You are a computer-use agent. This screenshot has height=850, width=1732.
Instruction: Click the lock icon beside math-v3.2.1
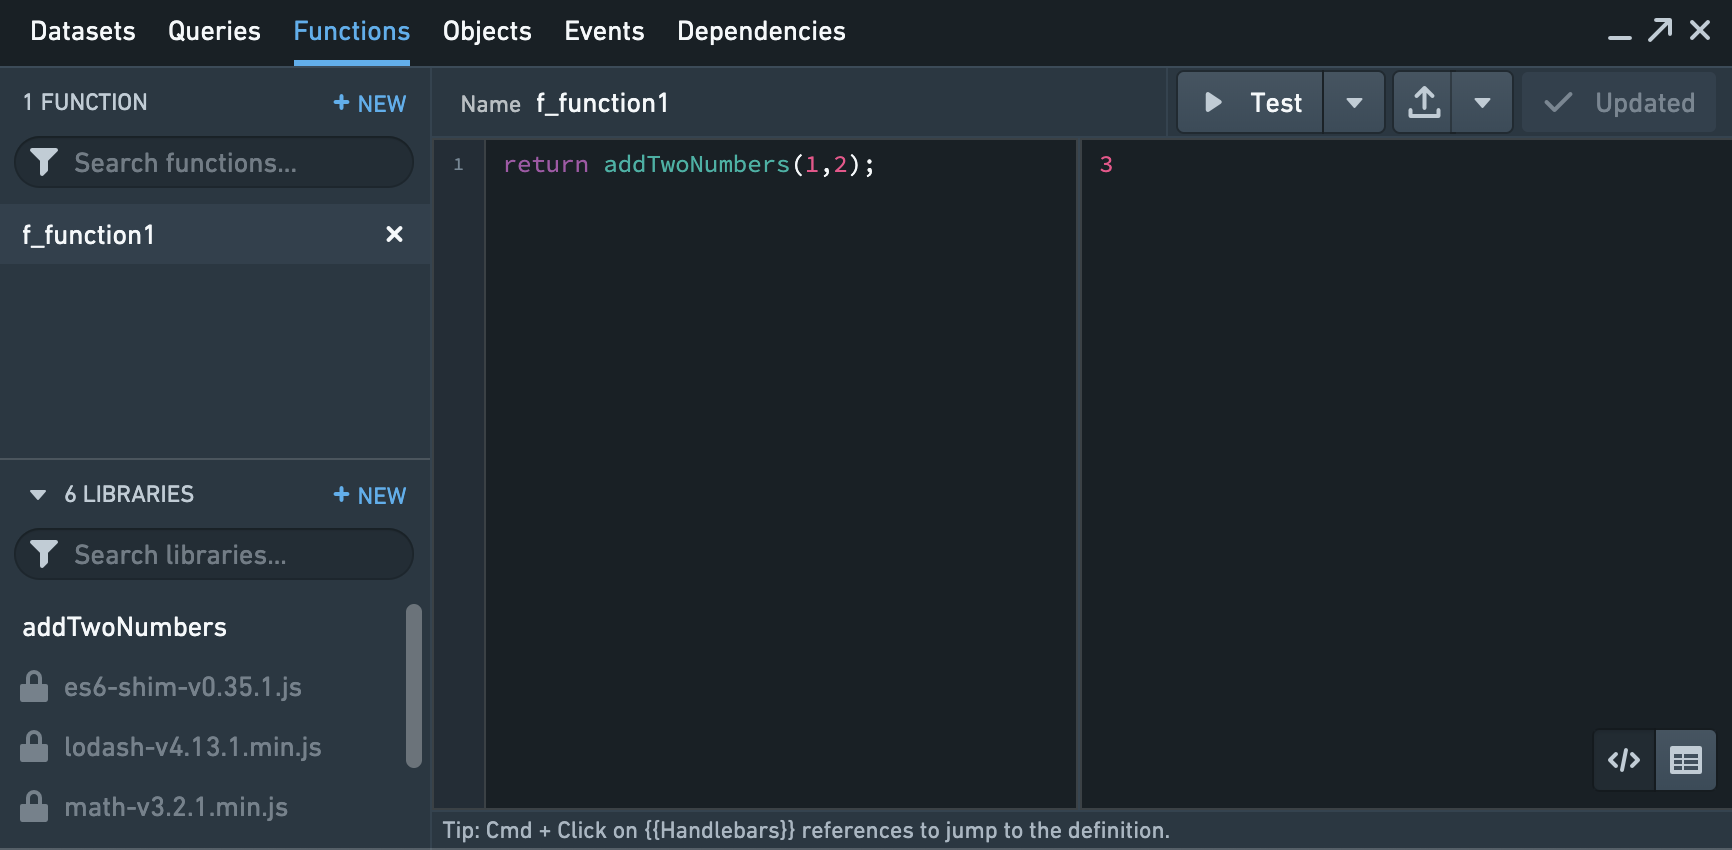pyautogui.click(x=34, y=806)
